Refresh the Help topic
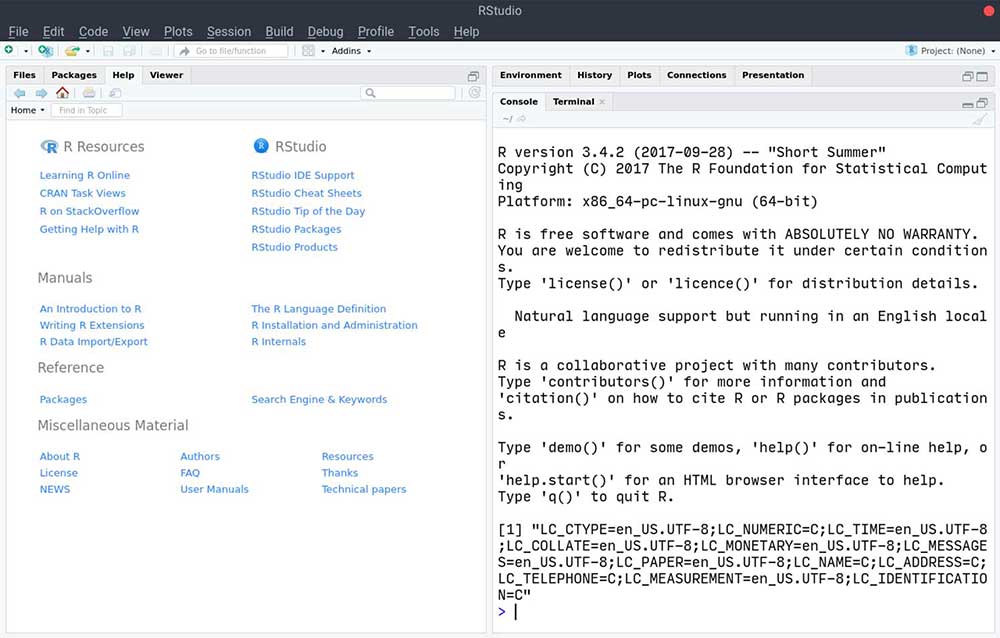The image size is (1000, 638). coord(475,93)
